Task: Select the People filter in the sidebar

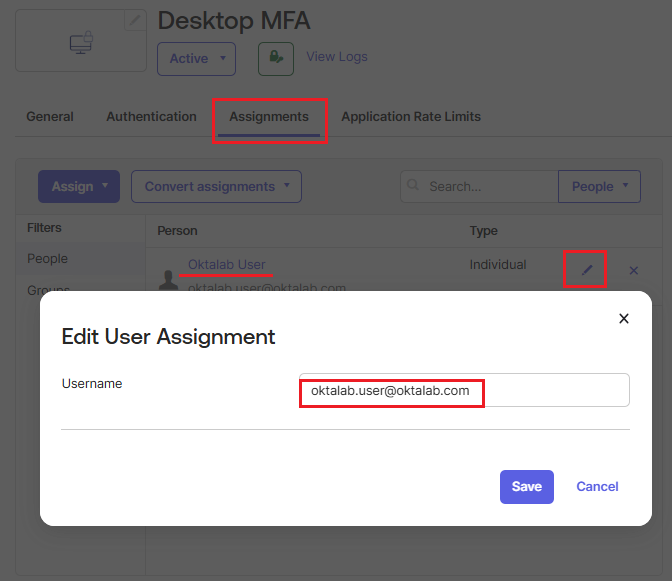Action: tap(48, 259)
